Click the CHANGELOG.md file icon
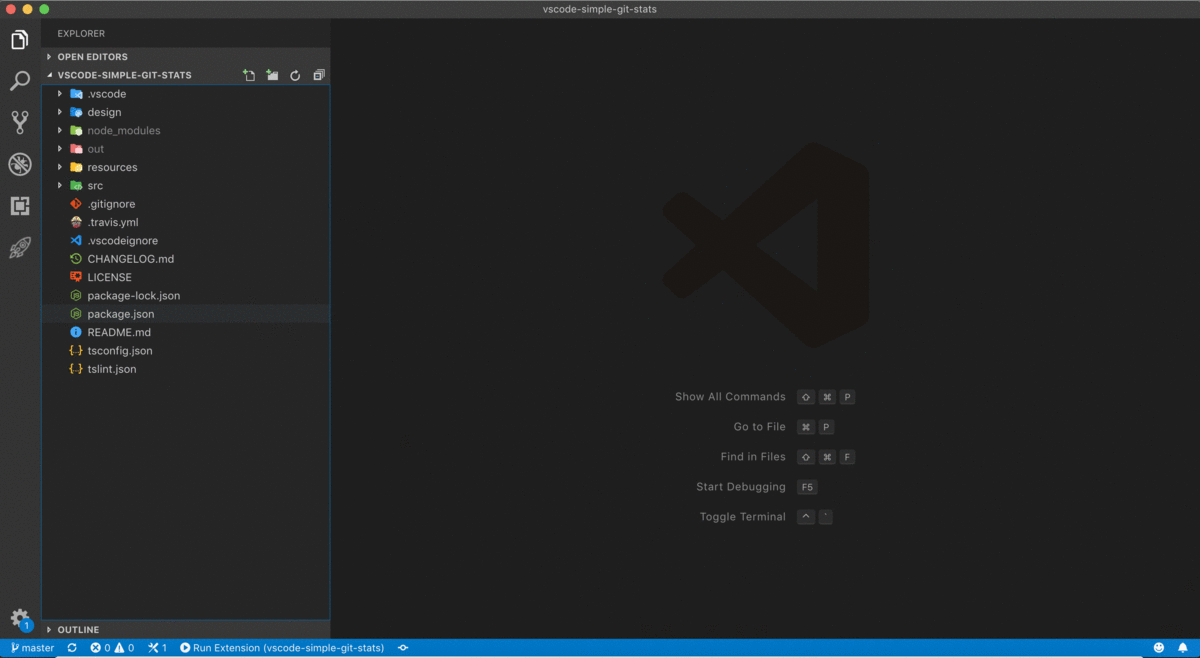Image resolution: width=1200 pixels, height=658 pixels. (76, 259)
